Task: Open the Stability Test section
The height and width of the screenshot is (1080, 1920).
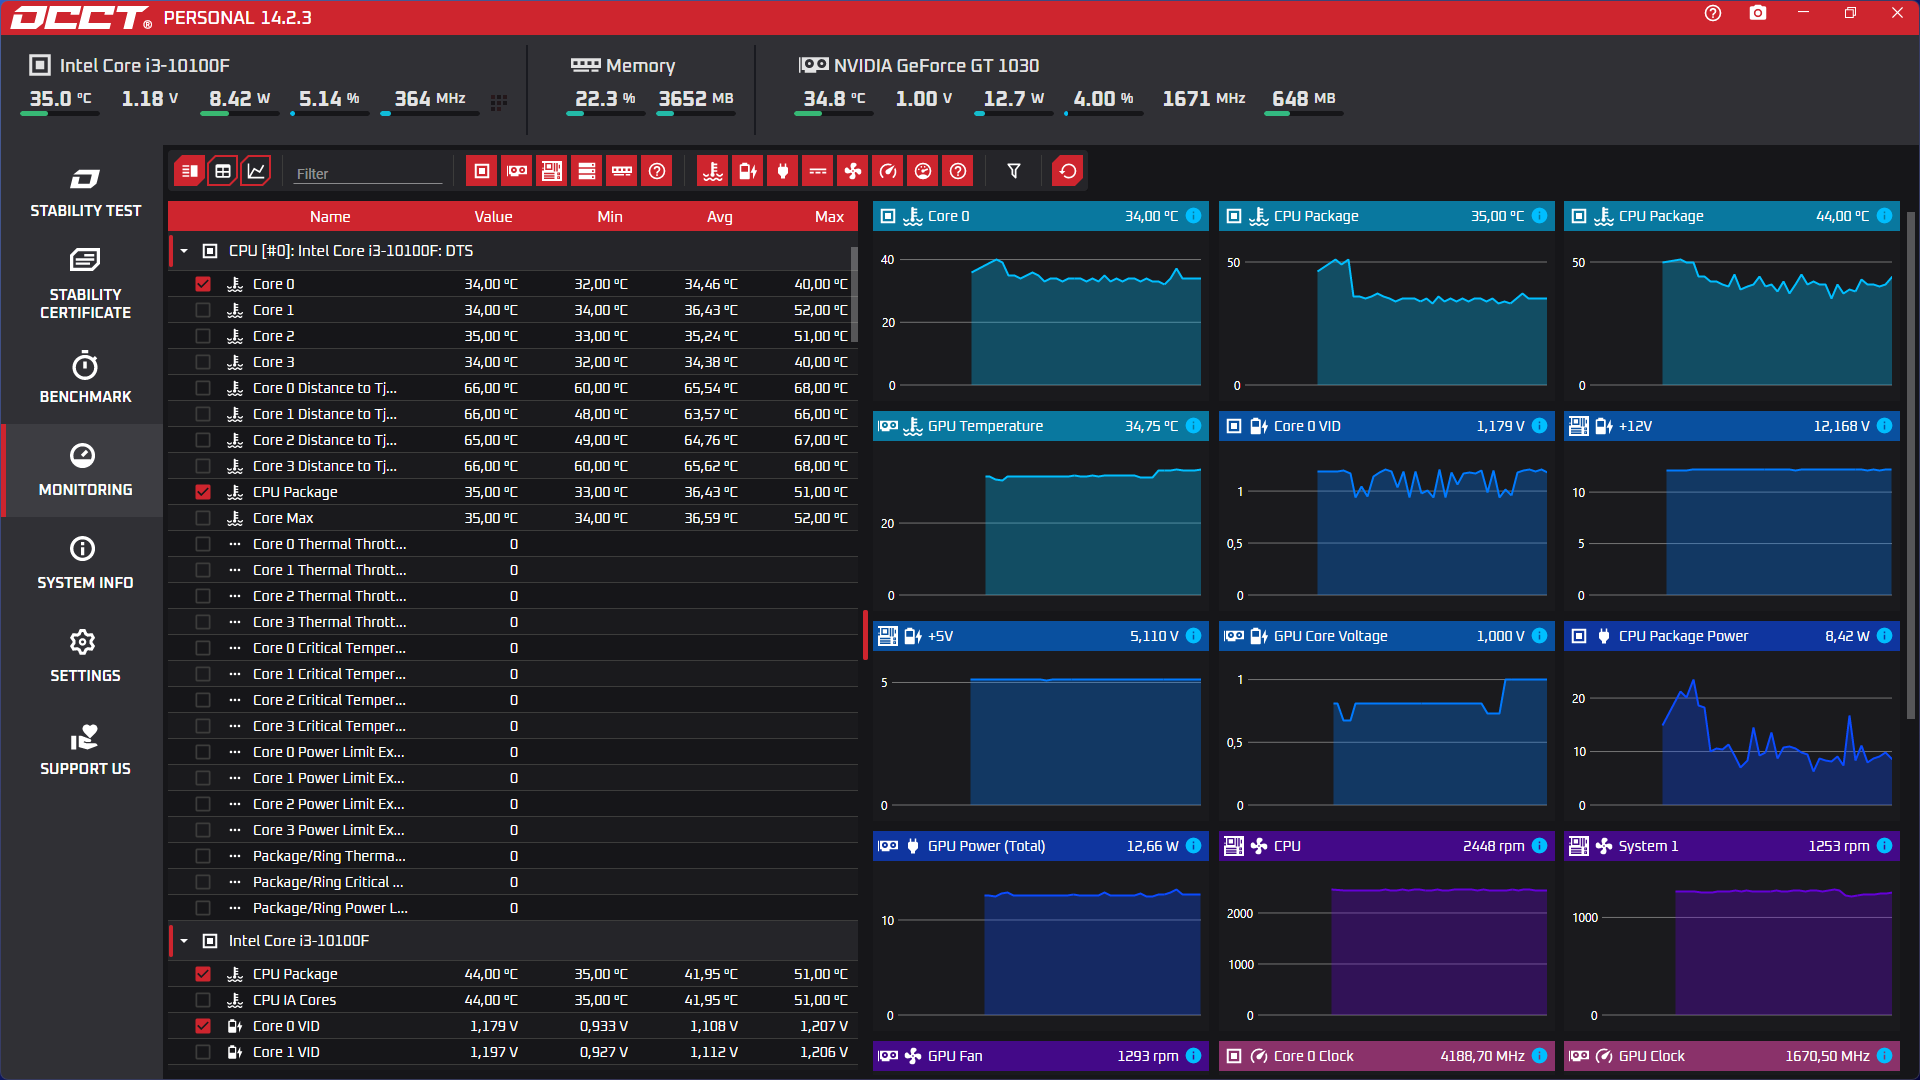Action: point(85,192)
